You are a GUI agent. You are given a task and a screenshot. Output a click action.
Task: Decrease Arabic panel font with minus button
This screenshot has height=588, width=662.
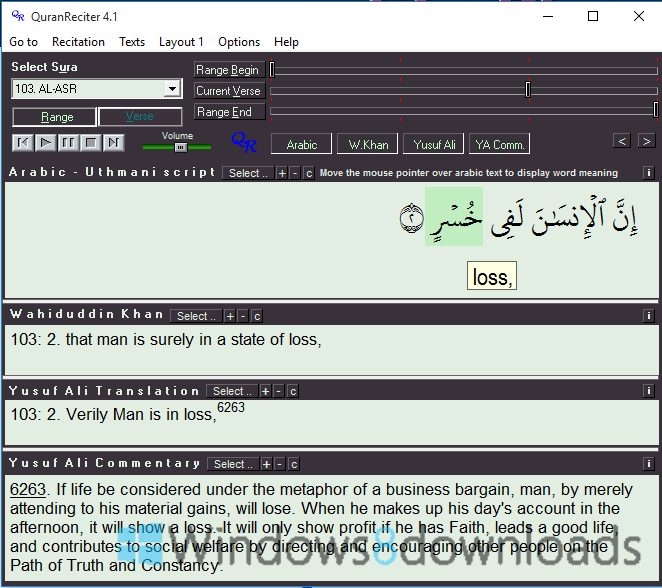295,173
